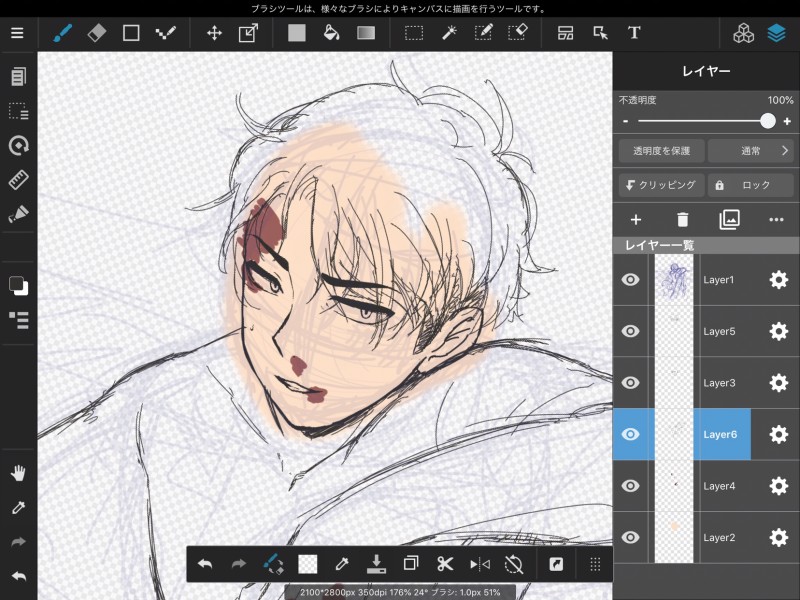800x600 pixels.
Task: Open the panel divide tool
Action: point(565,33)
